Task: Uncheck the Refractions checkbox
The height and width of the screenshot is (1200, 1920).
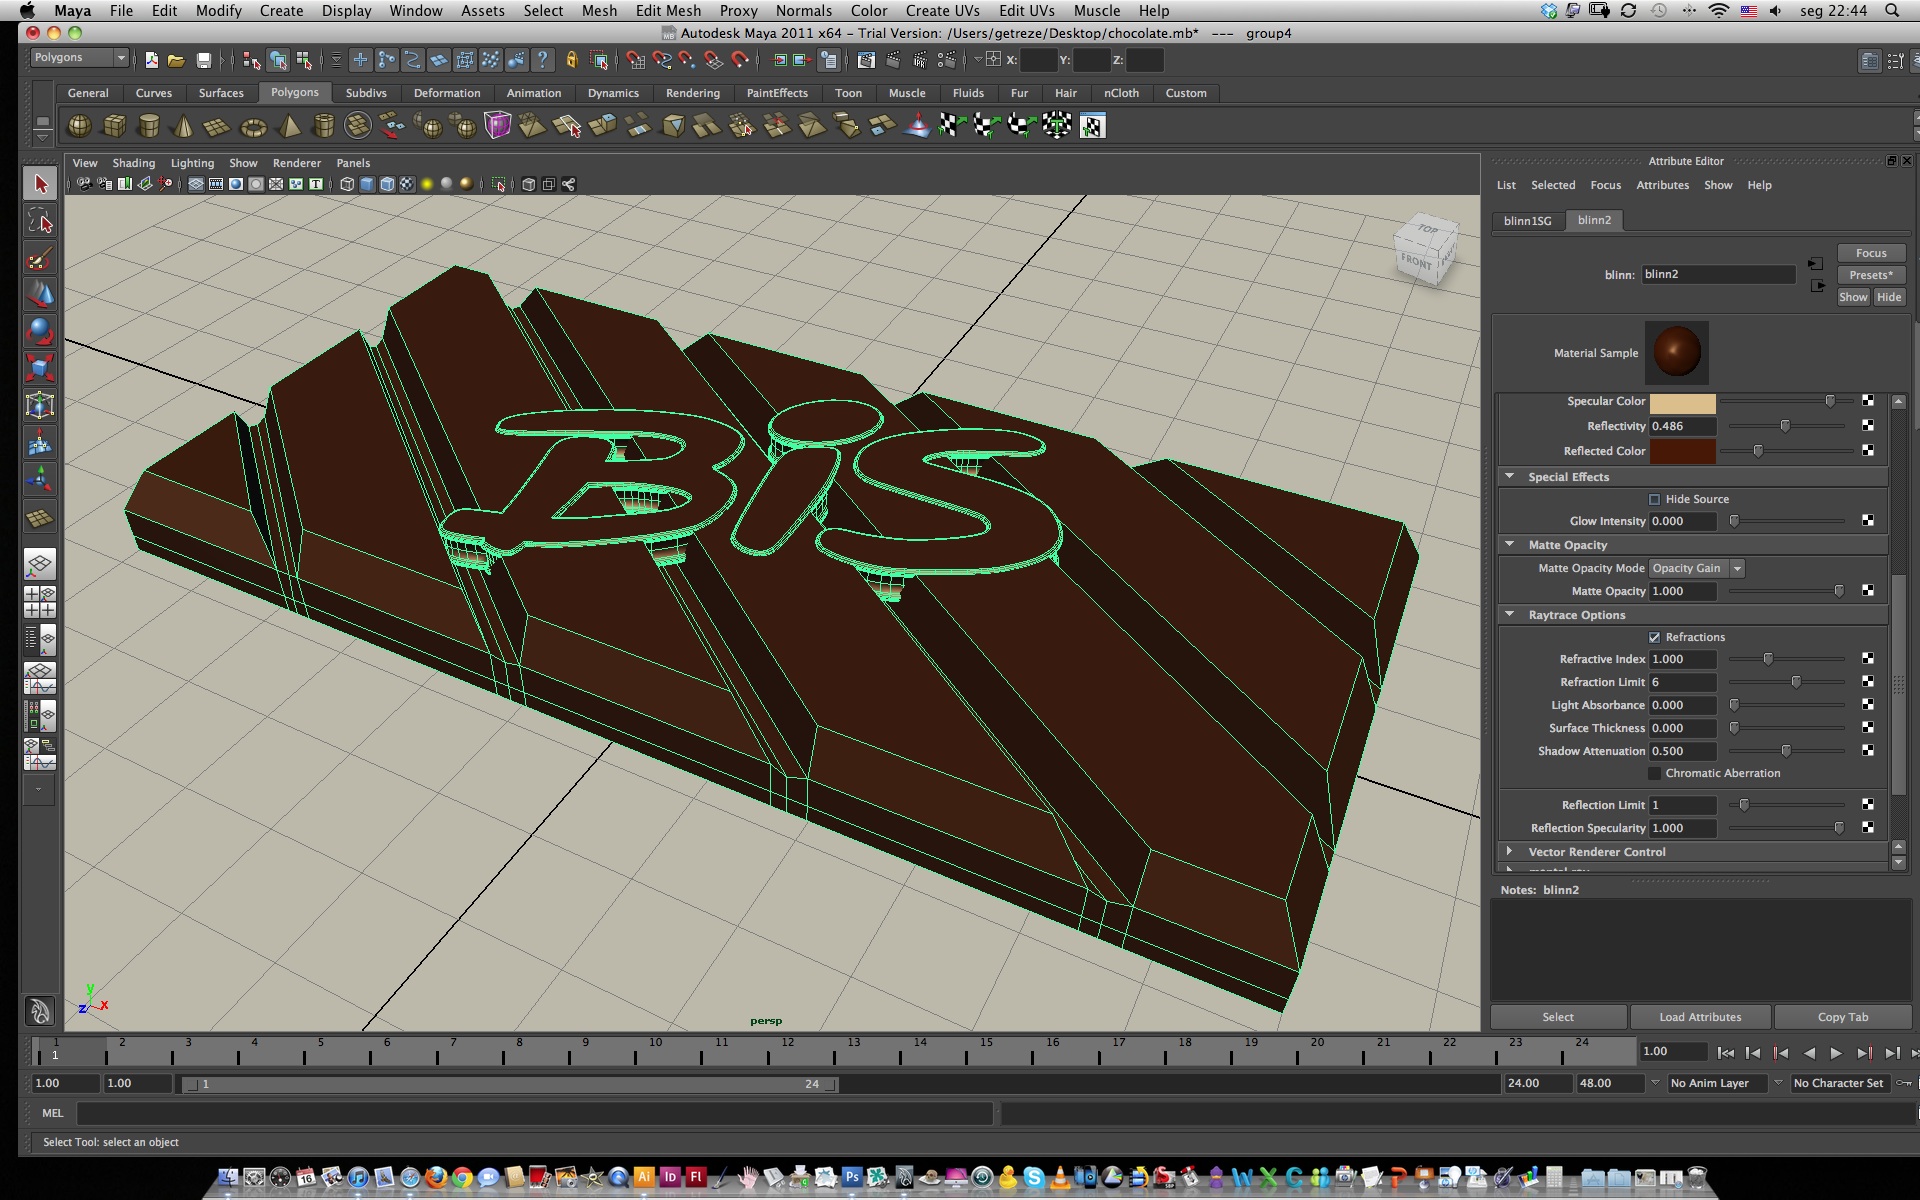Action: point(1654,637)
